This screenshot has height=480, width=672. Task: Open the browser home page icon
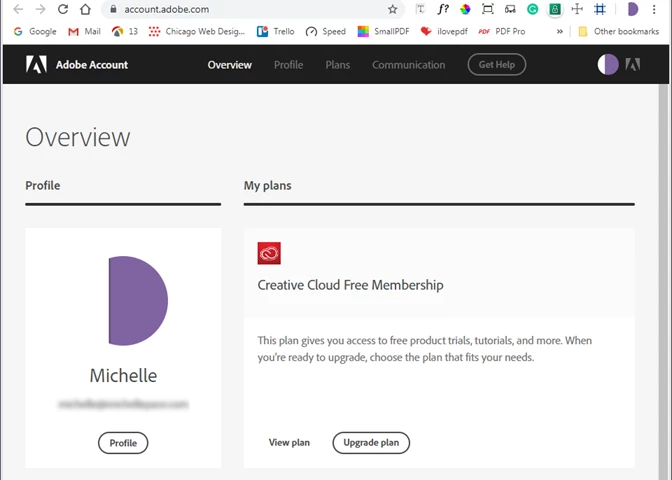click(85, 9)
